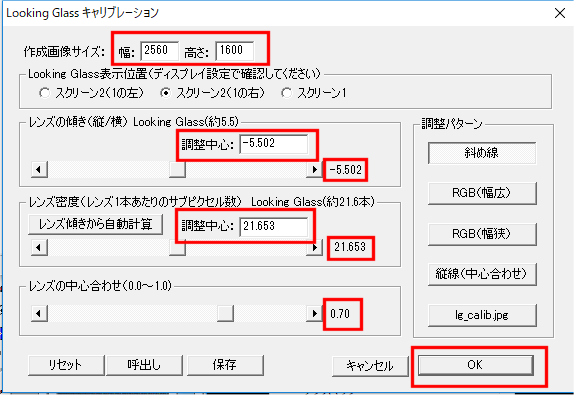Viewport: 574px width, 395px height.
Task: Click lens density 調整中心 field showing 21.653
Action: tap(274, 226)
